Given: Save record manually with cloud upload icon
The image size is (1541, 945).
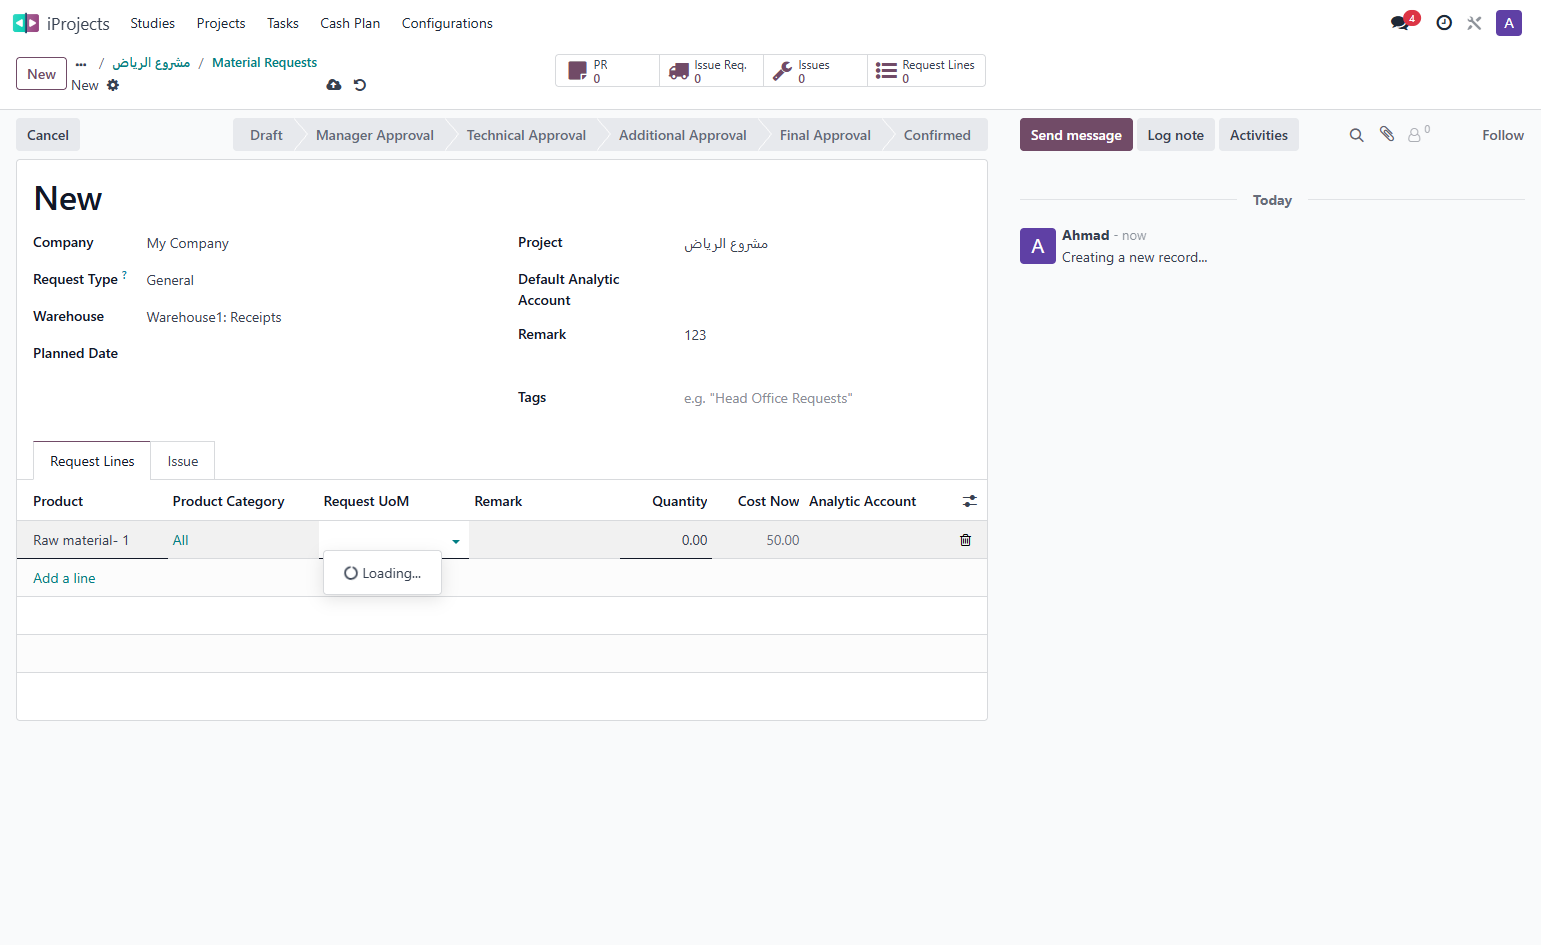Looking at the screenshot, I should tap(334, 85).
